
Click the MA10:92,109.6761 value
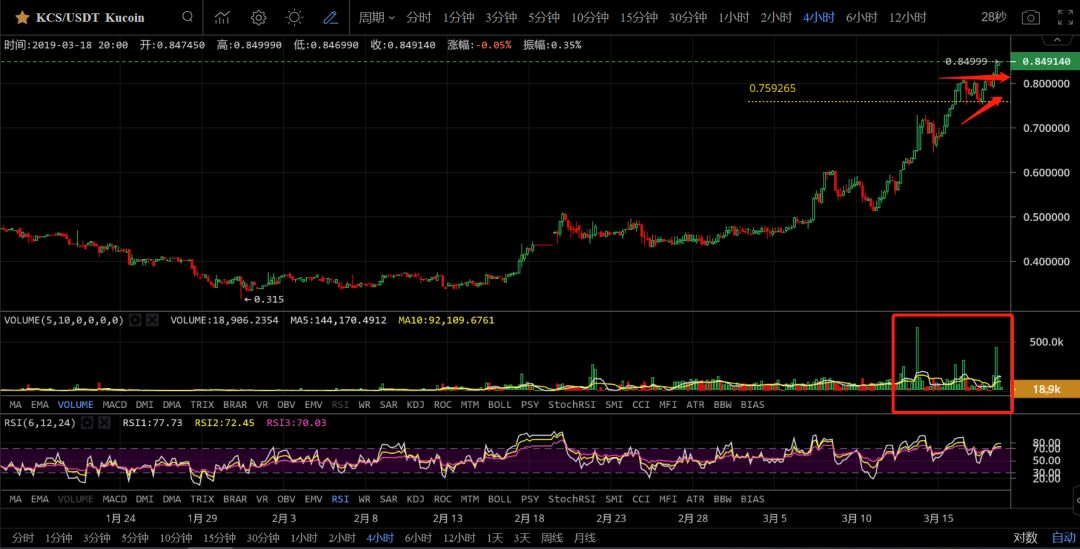(446, 320)
